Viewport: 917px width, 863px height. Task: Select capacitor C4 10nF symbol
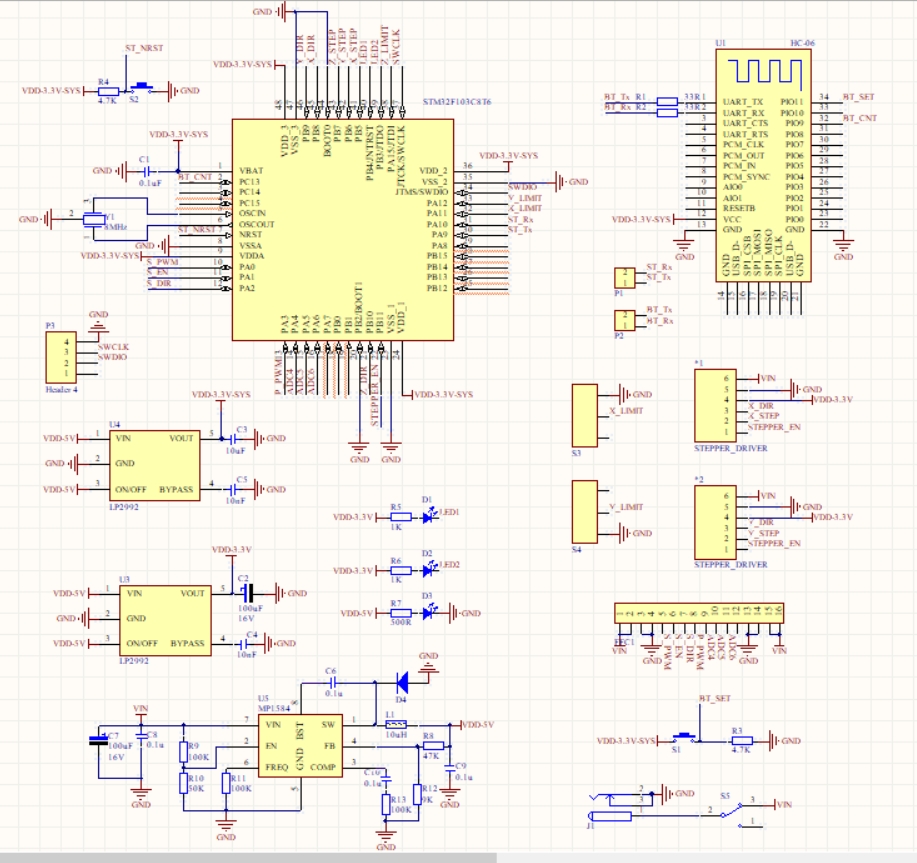(x=242, y=643)
